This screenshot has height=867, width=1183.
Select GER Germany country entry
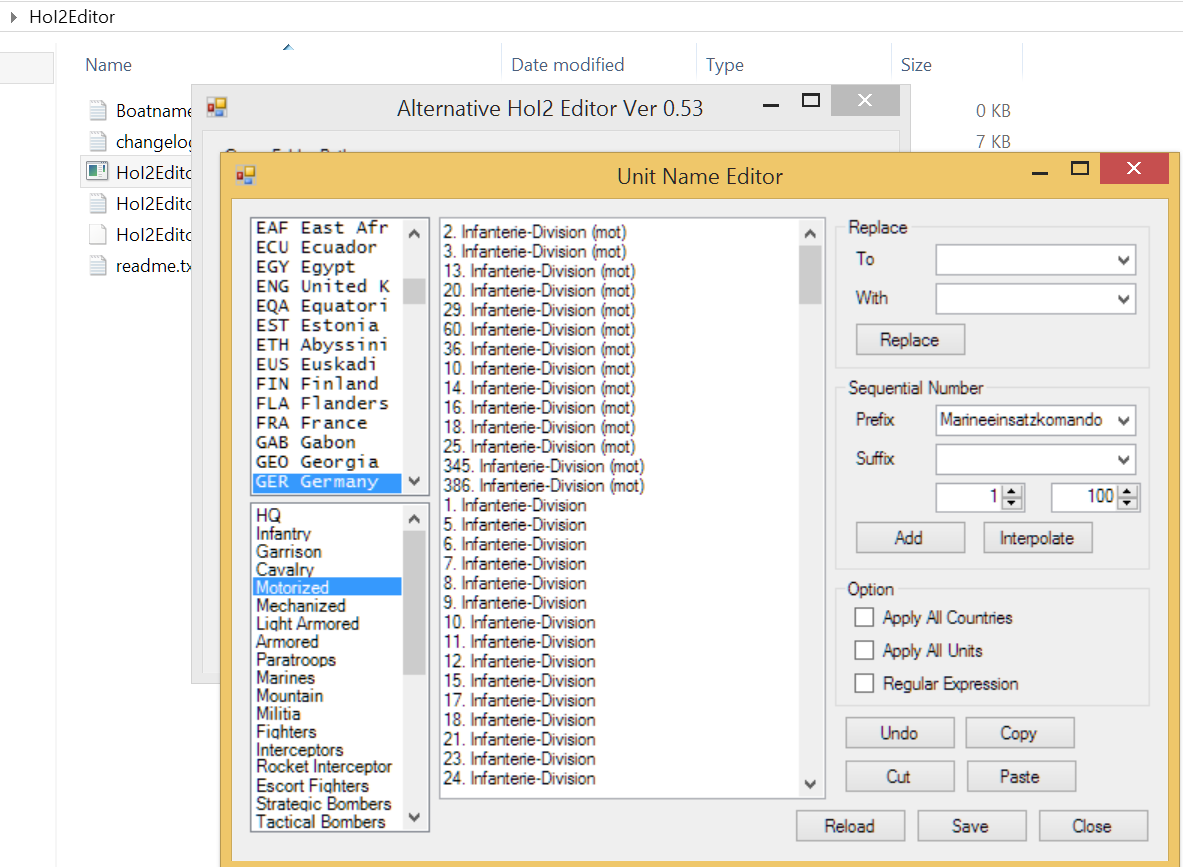tap(327, 481)
